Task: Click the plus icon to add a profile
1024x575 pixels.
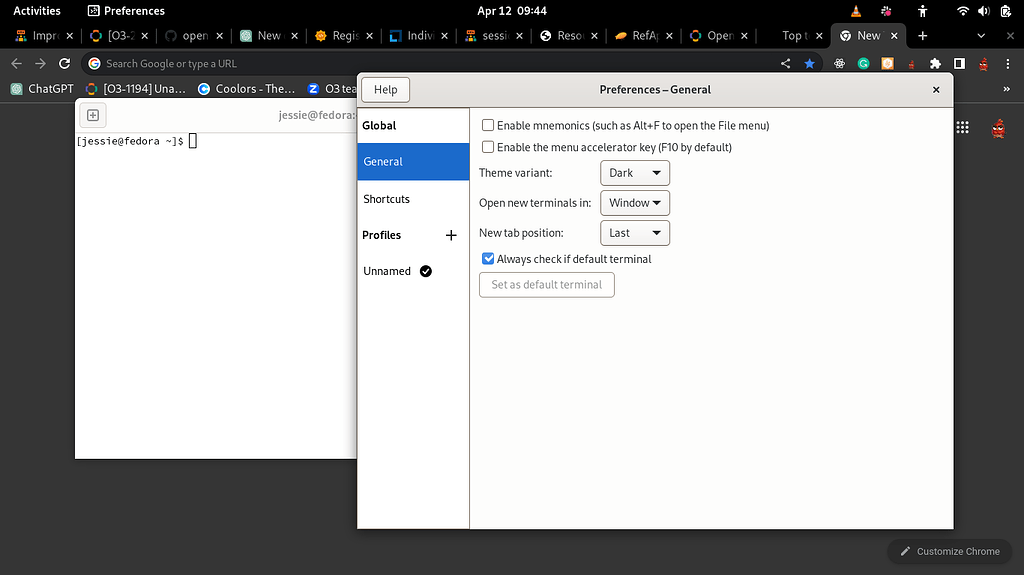Action: pos(451,235)
